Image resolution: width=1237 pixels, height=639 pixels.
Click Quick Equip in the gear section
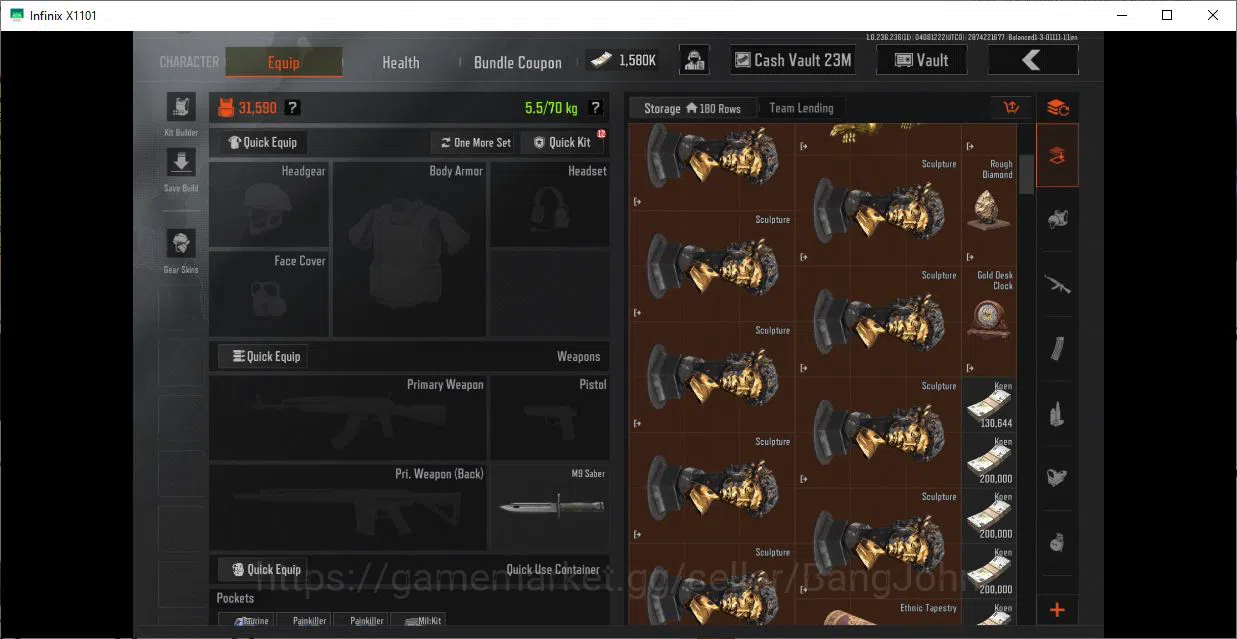point(263,142)
